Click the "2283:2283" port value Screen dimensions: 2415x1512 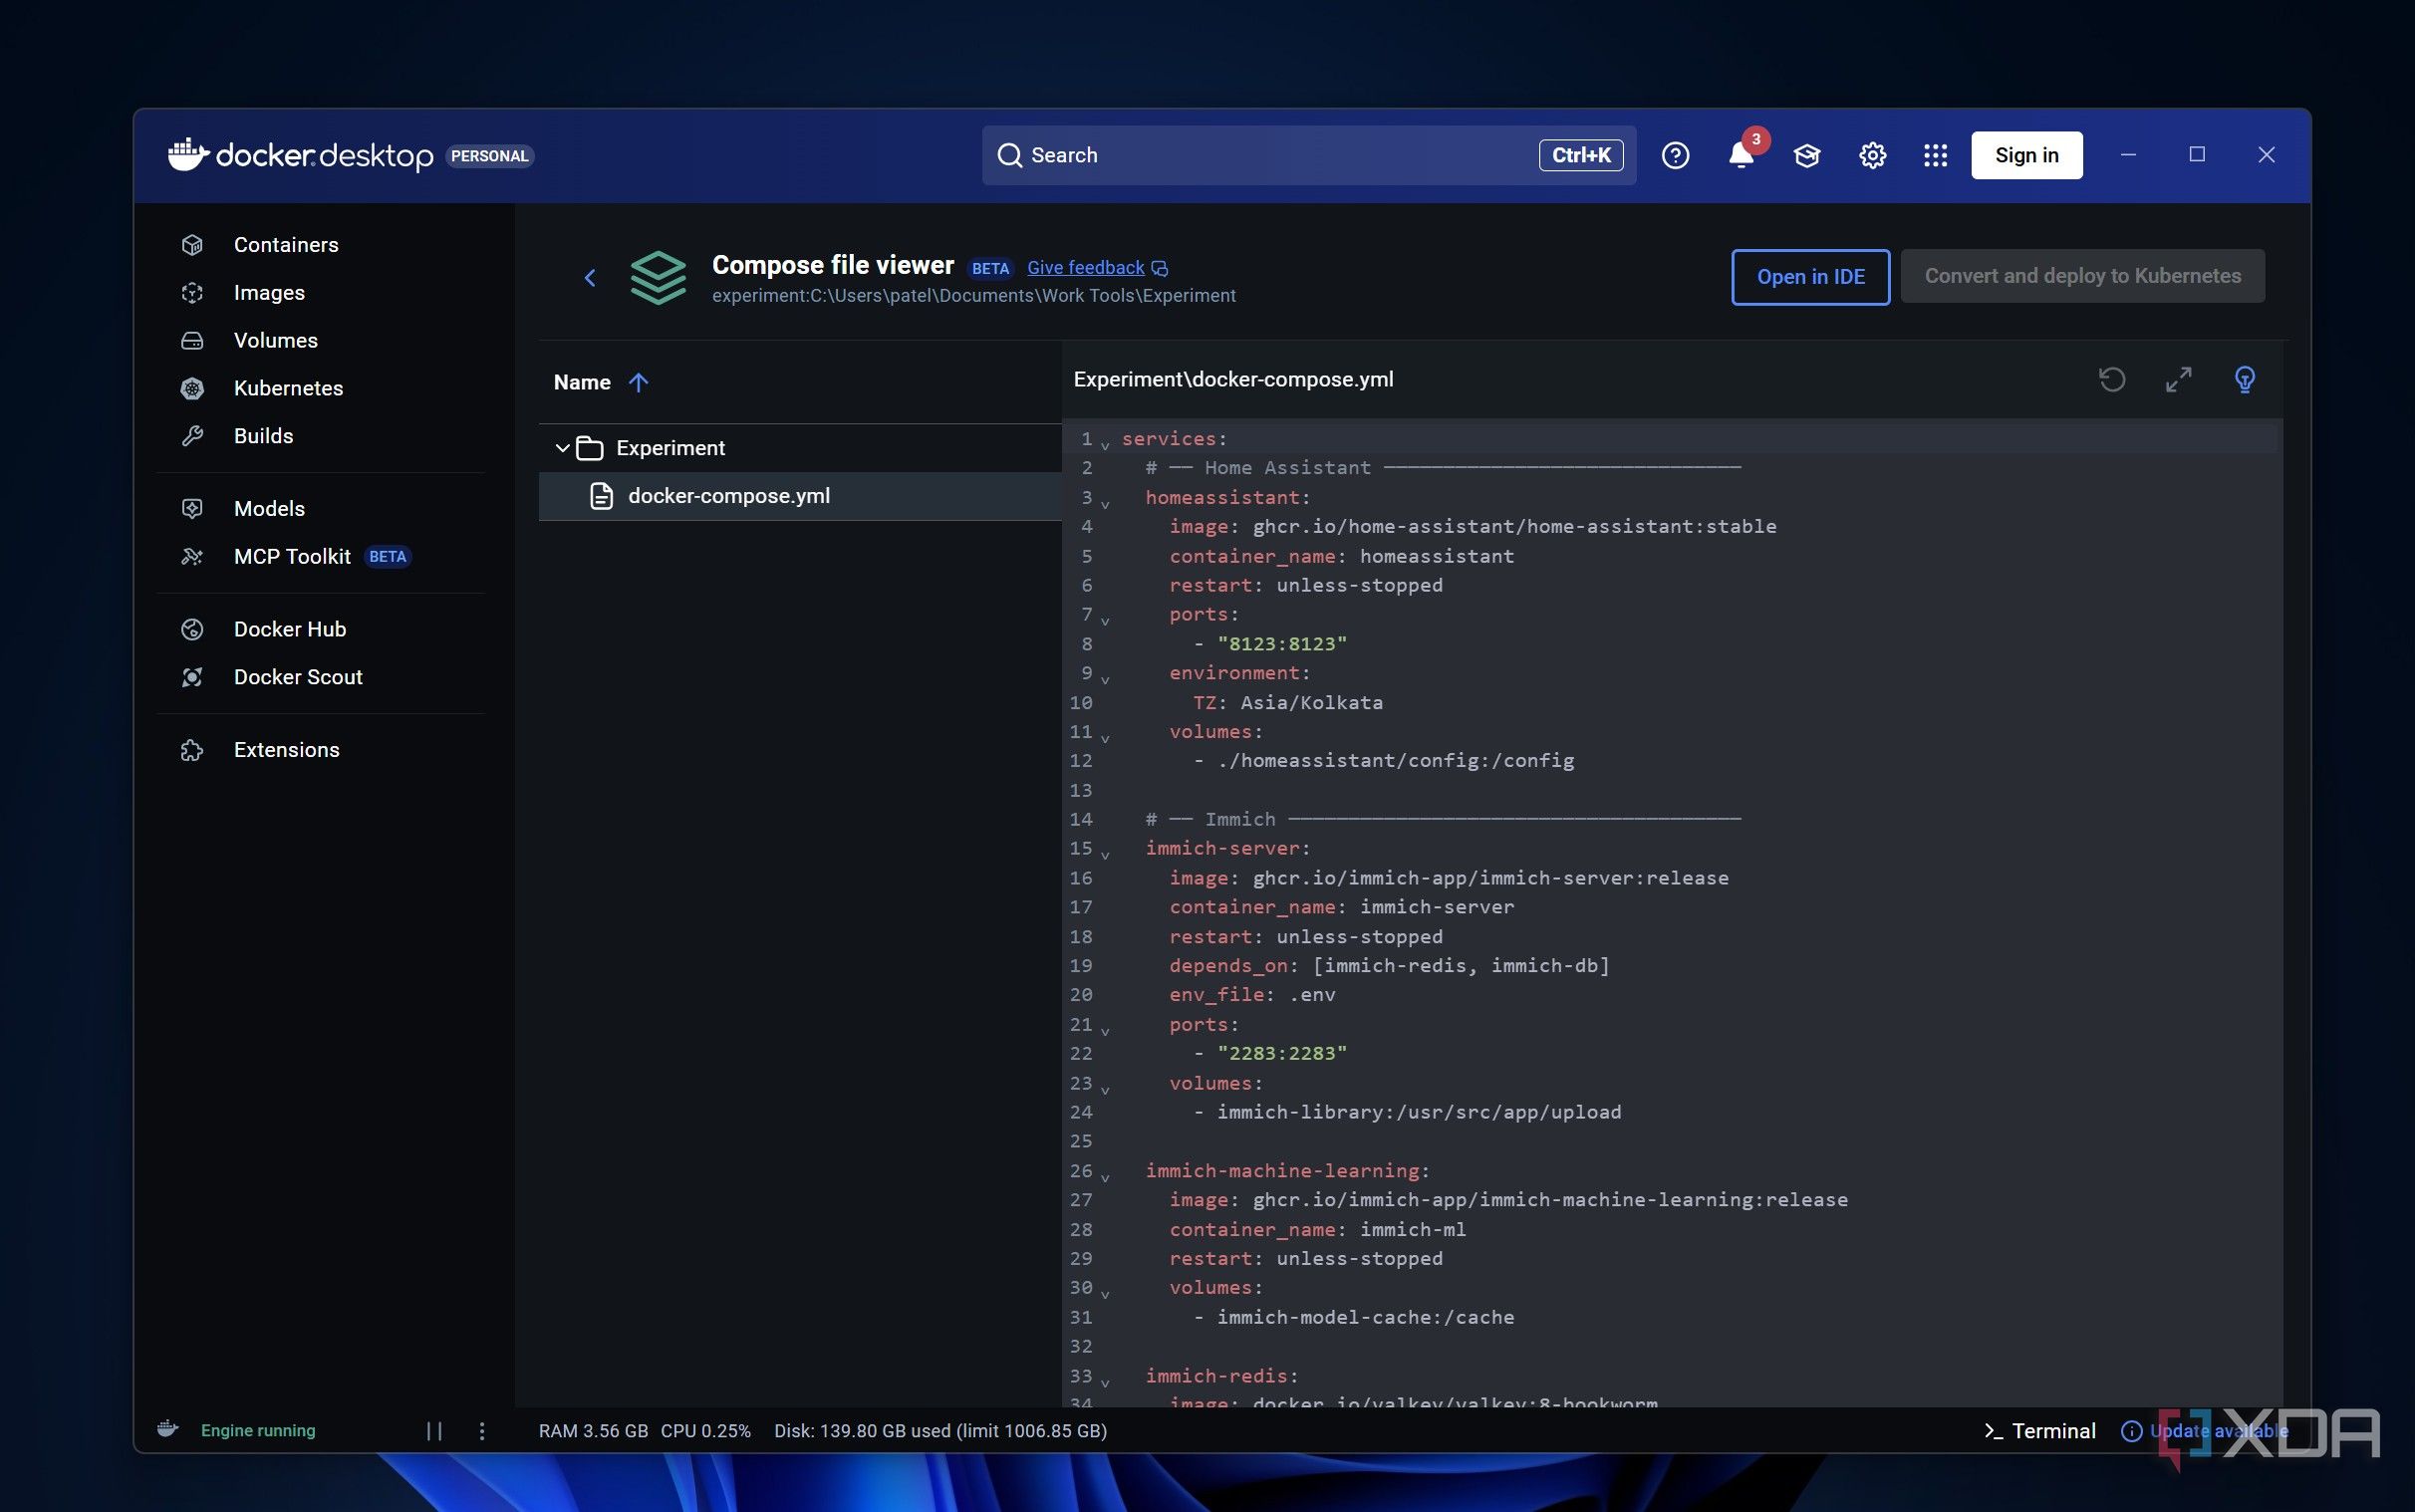coord(1282,1053)
